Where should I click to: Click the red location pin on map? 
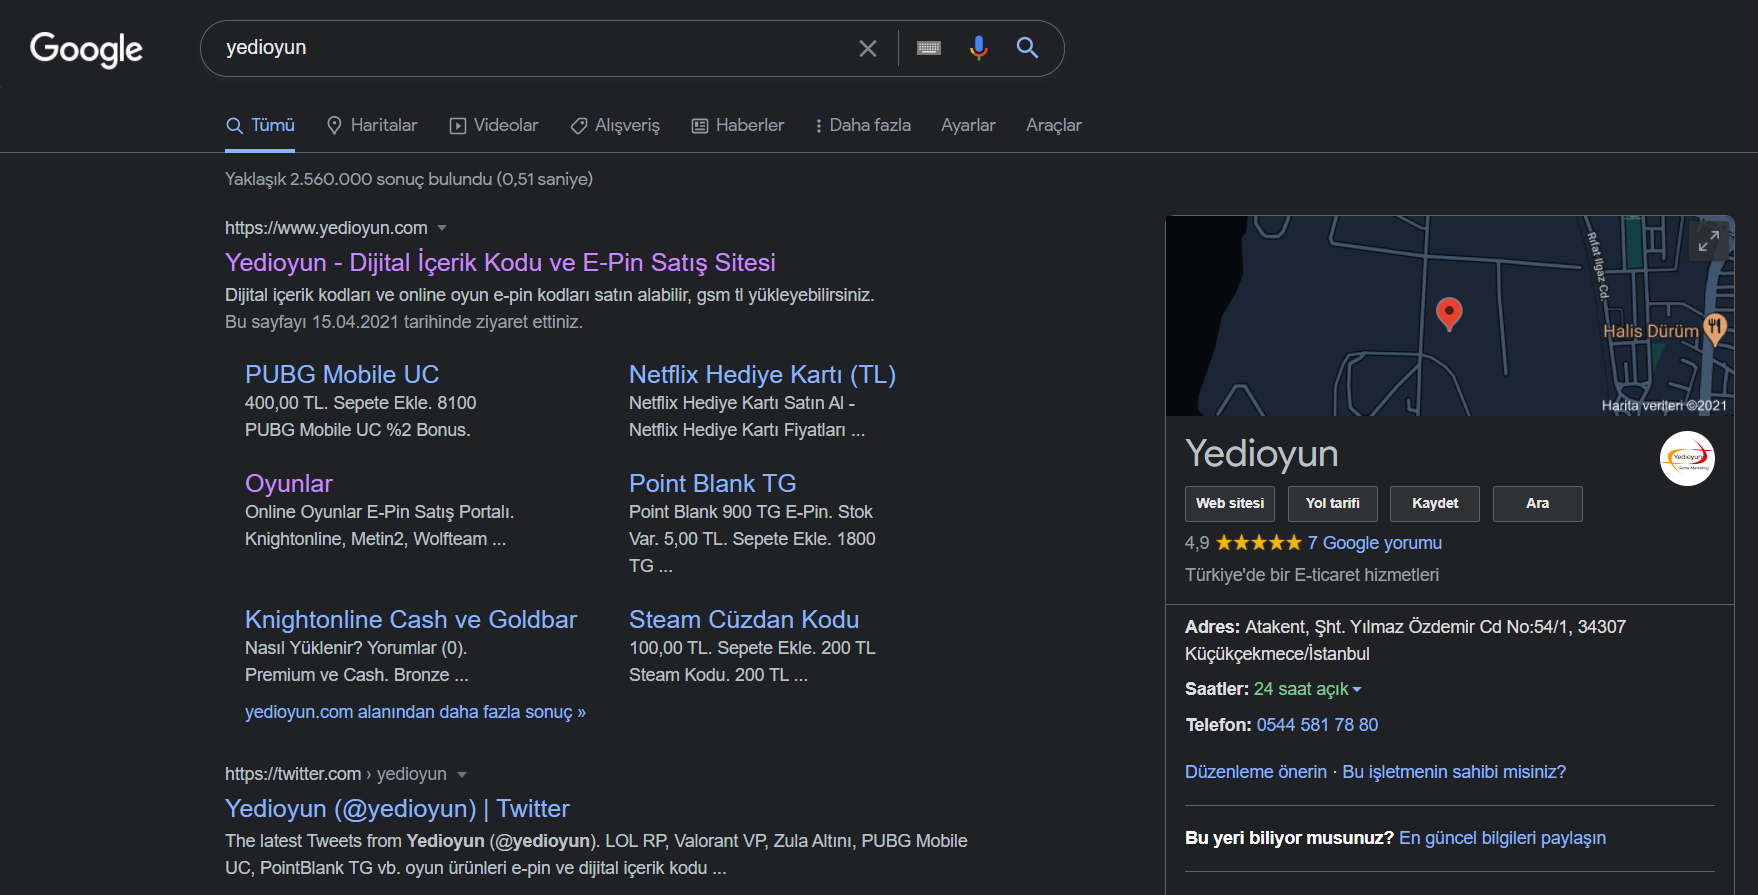tap(1449, 314)
